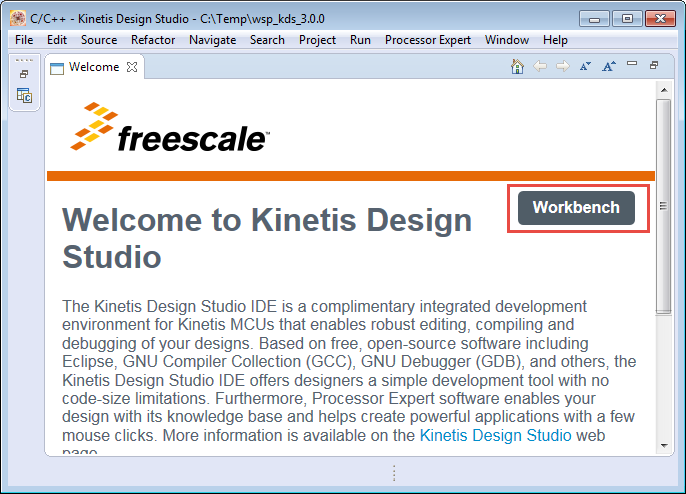Click the Workbench button

[x=576, y=208]
